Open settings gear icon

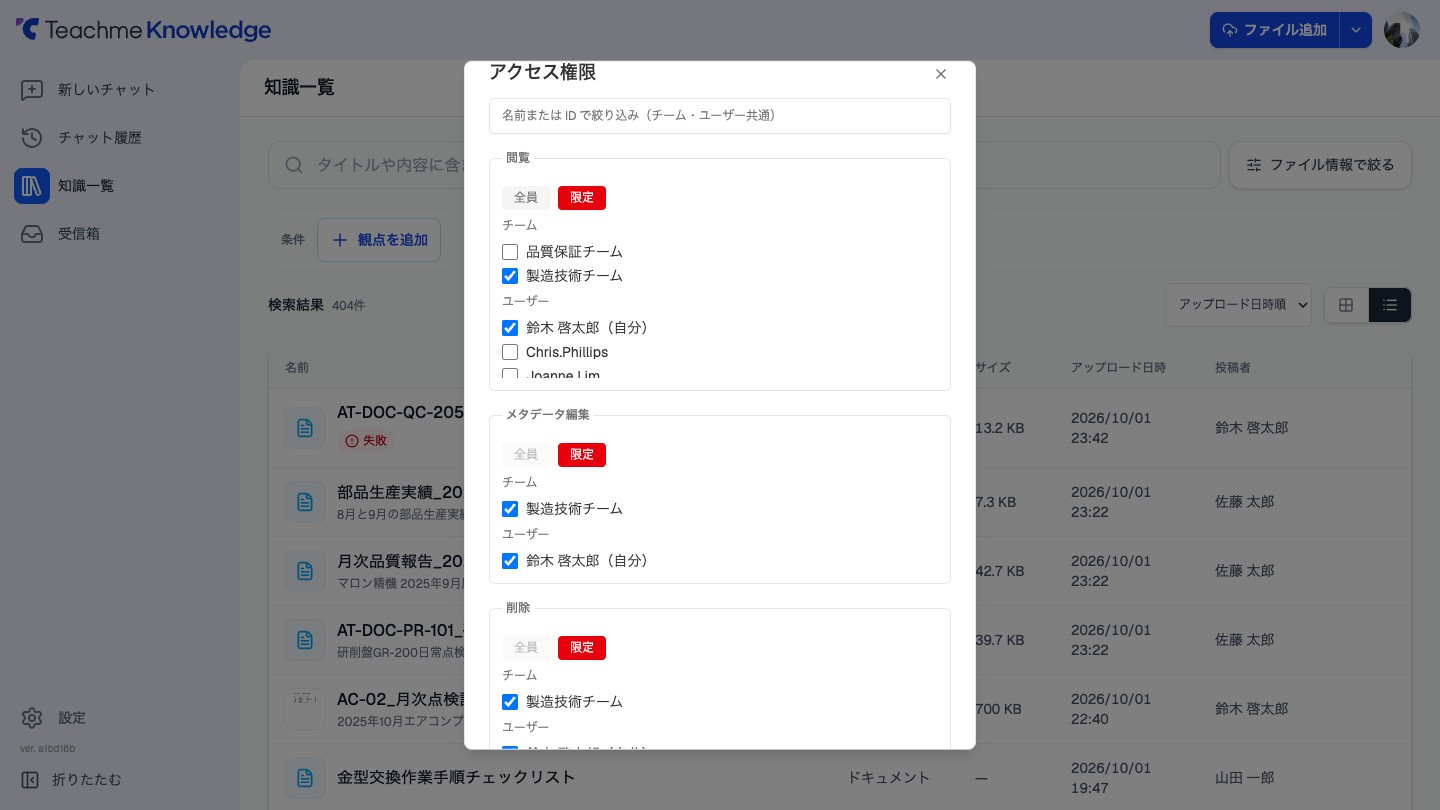pos(32,718)
